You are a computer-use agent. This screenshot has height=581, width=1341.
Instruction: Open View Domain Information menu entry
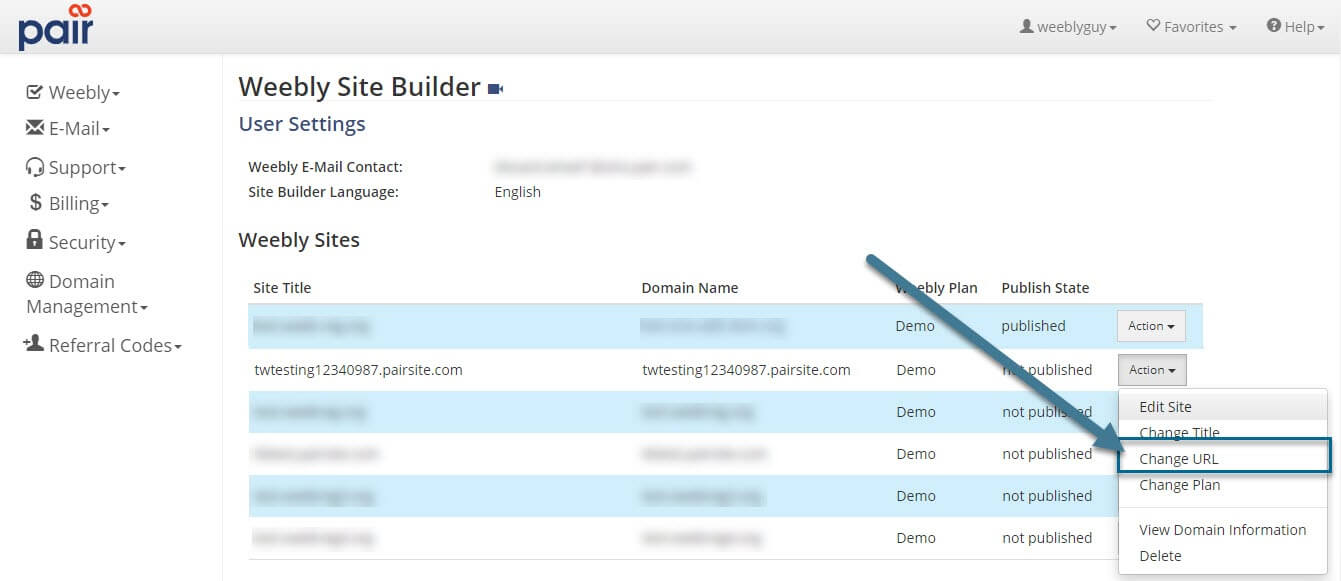(1223, 530)
